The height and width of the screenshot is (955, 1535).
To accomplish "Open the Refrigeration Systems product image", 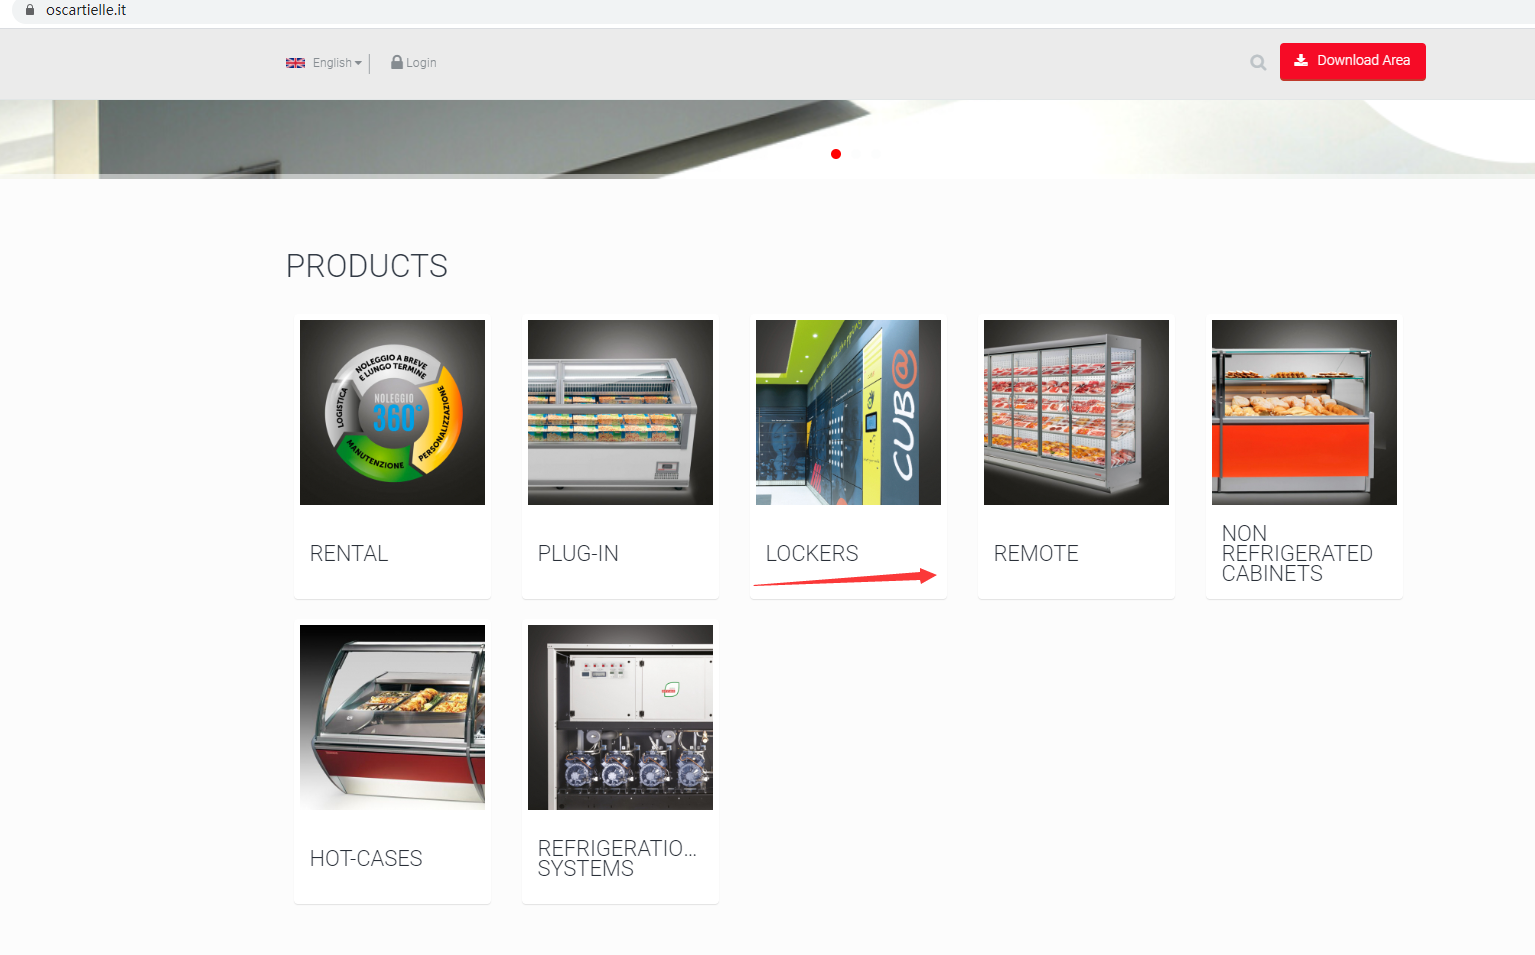I will point(620,717).
